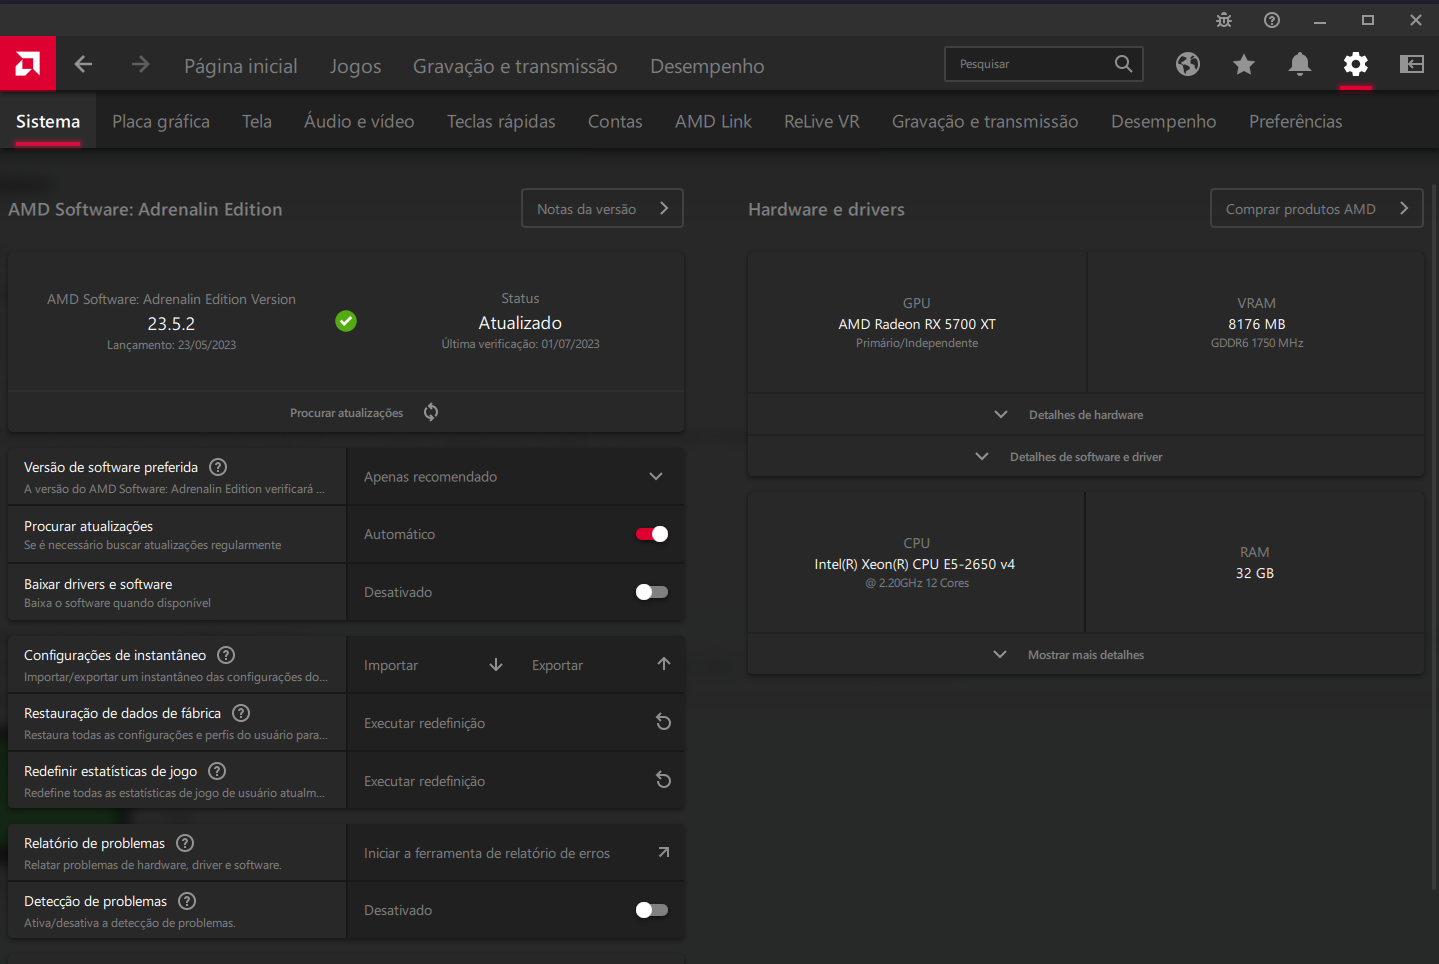Click Procurar atualizações link
Viewport: 1439px width, 964px height.
click(347, 413)
